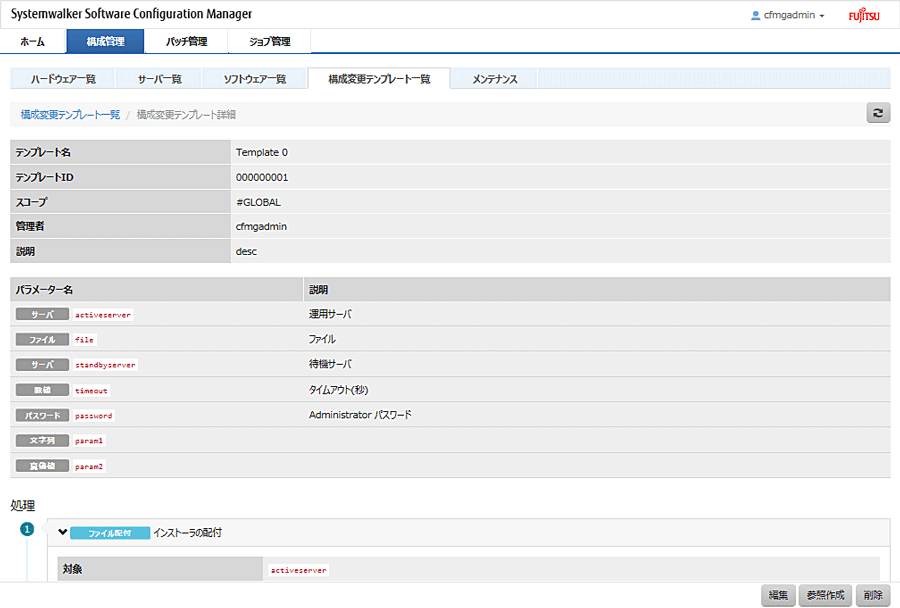
Task: Click the 対象 field label
Action: (72, 569)
